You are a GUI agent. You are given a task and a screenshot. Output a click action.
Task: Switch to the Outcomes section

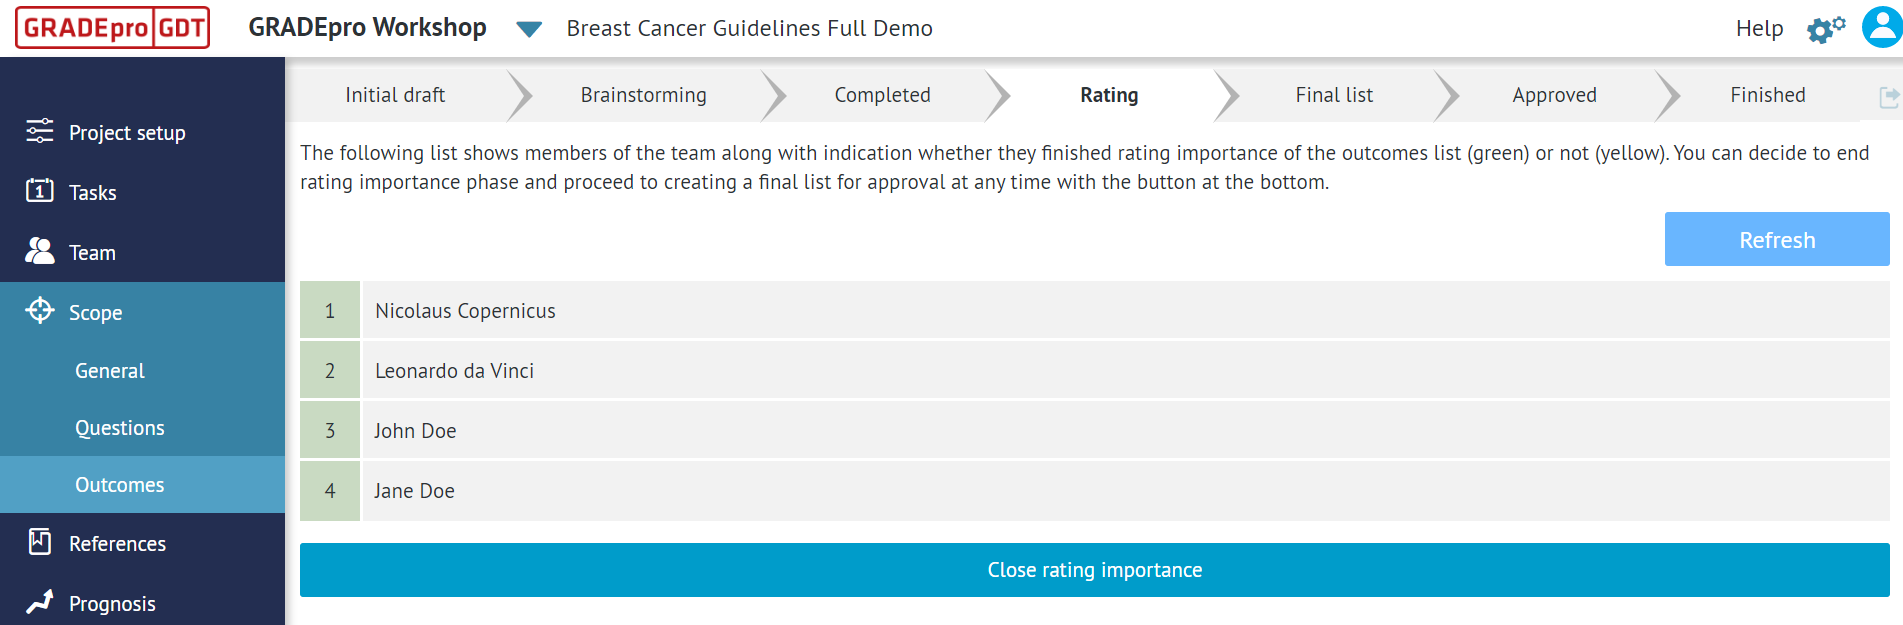tap(119, 484)
